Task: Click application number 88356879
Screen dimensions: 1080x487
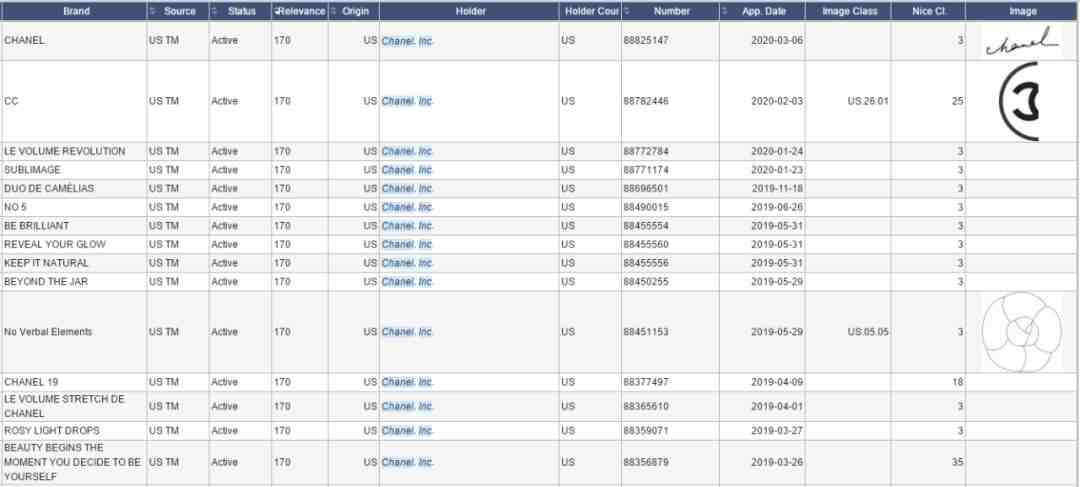Action: [645, 462]
